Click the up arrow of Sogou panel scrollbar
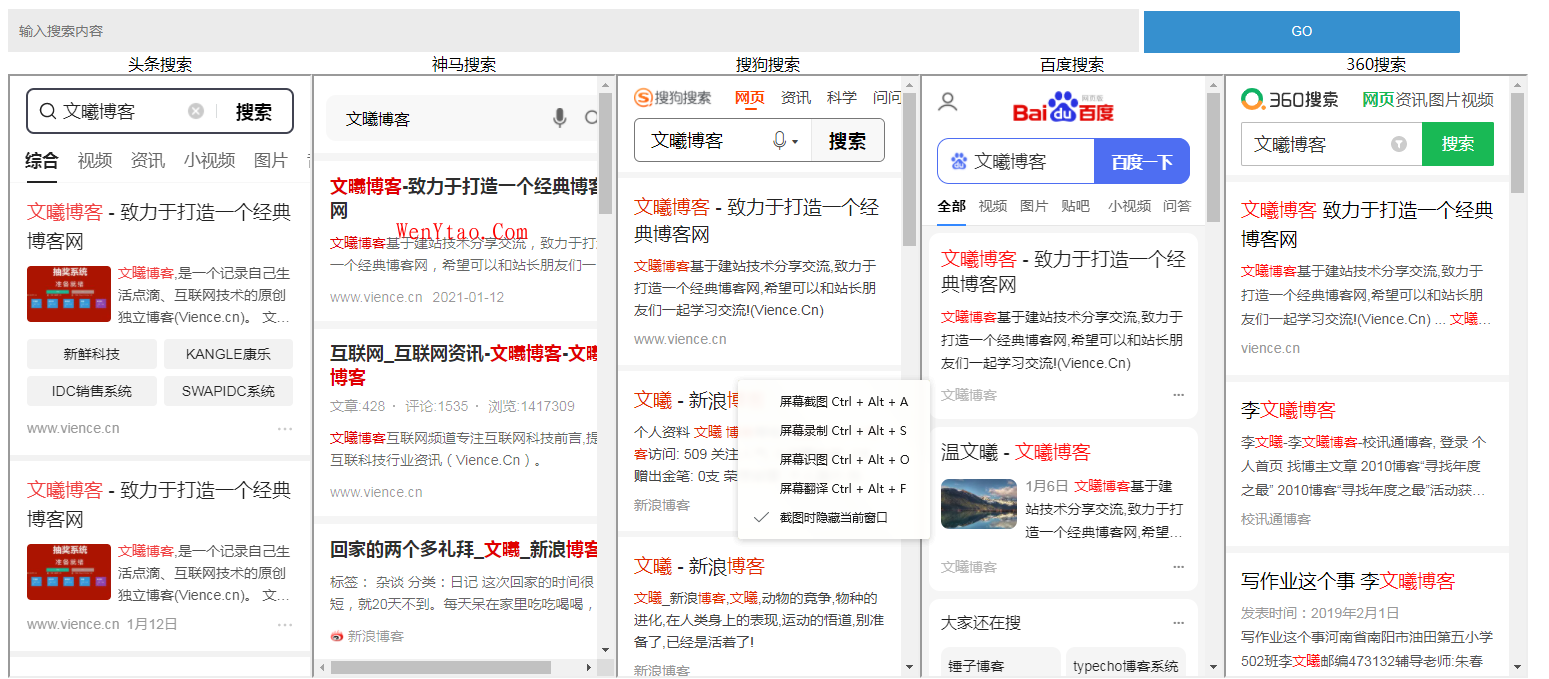Image resolution: width=1549 pixels, height=679 pixels. [x=909, y=85]
